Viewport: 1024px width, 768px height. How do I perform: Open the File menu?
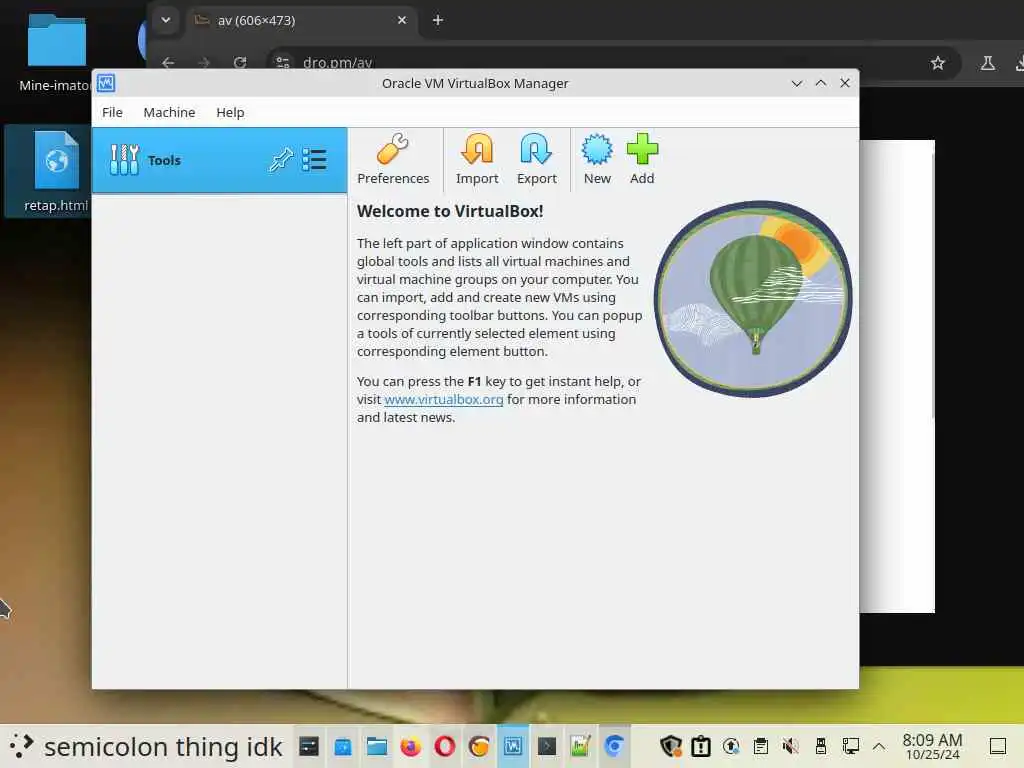pos(112,112)
